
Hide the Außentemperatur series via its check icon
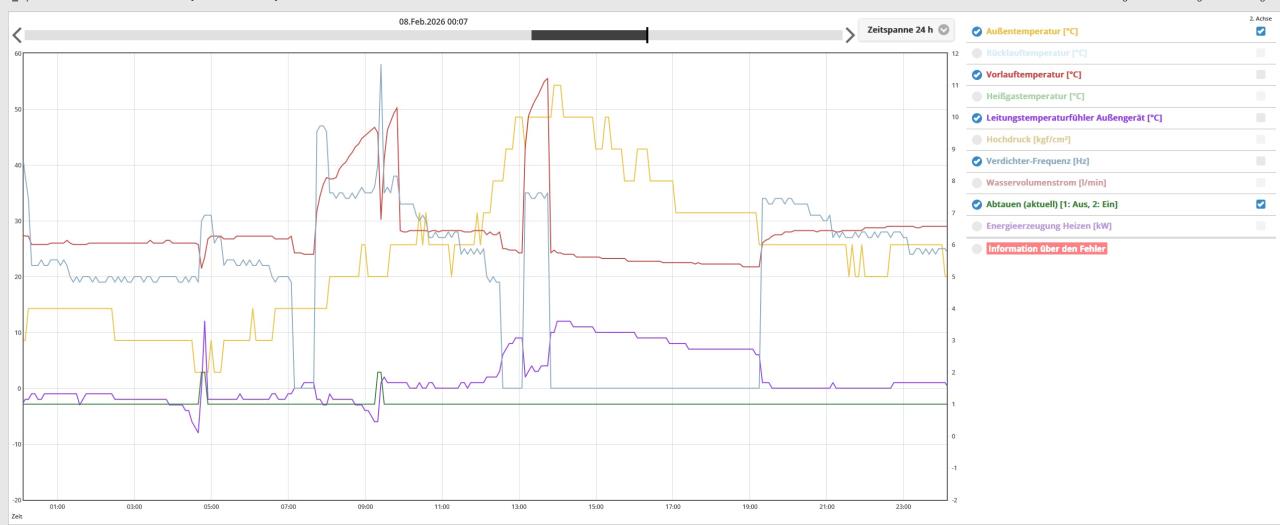[x=977, y=32]
